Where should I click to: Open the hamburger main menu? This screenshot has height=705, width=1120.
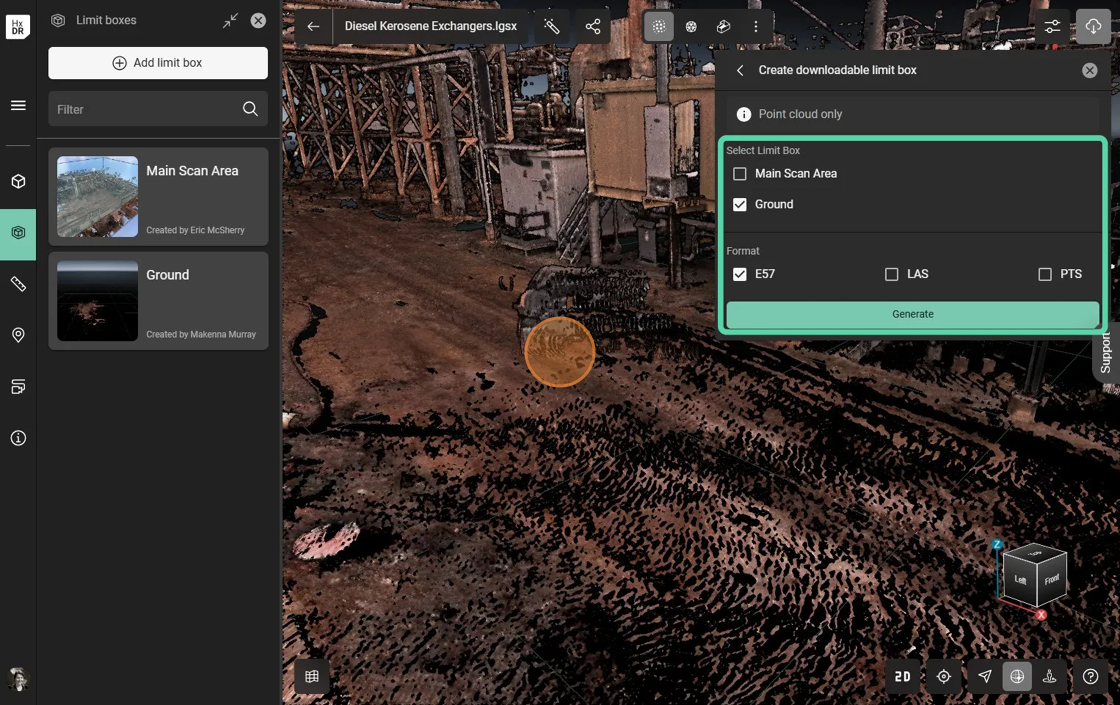pos(18,105)
